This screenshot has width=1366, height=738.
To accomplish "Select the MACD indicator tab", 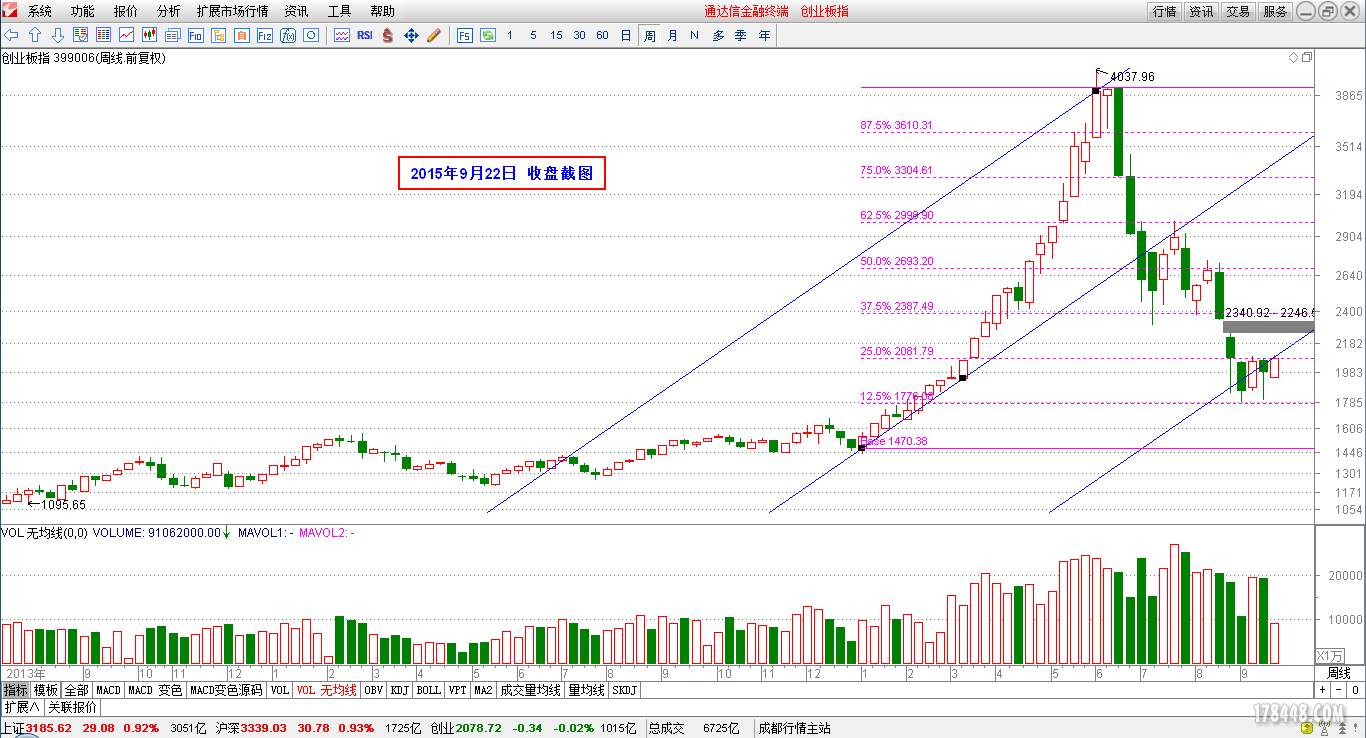I will pos(108,690).
